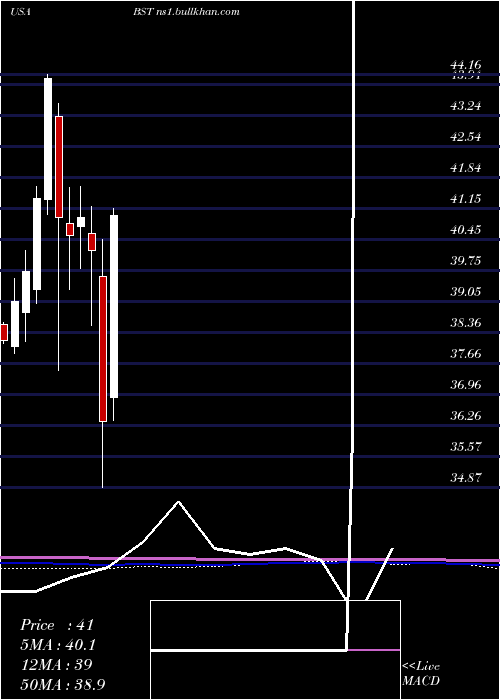This screenshot has height=700, width=500.
Task: Click the BST ns1.bullkhan.com title text
Action: (x=186, y=12)
